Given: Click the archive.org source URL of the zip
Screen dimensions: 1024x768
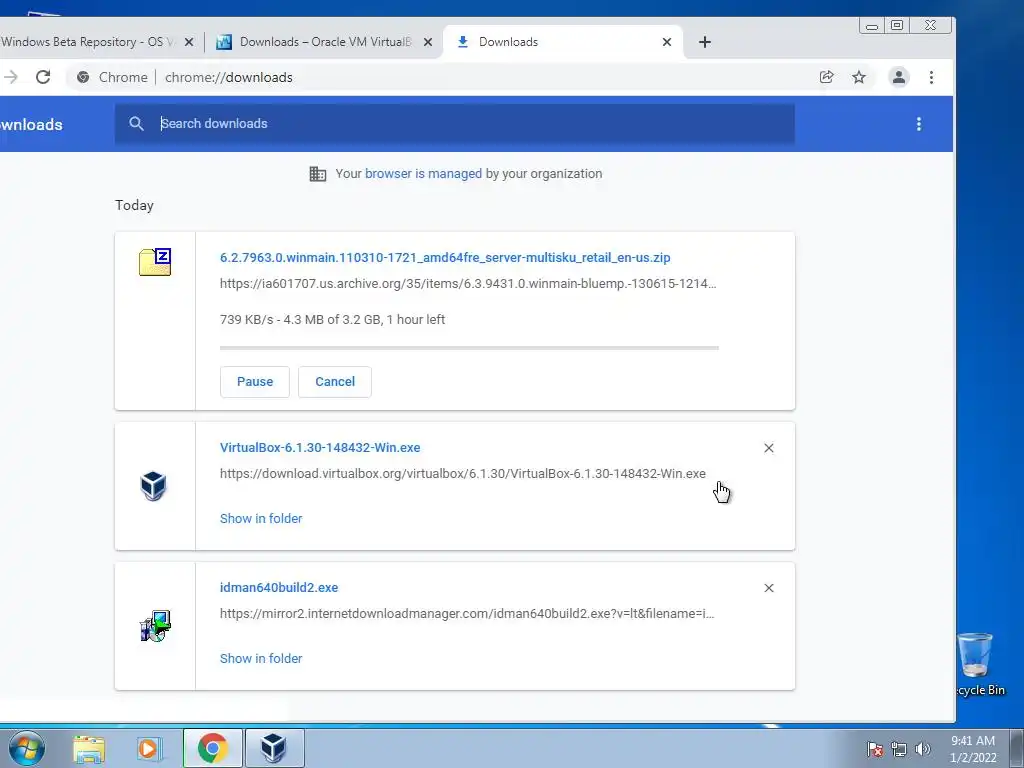Looking at the screenshot, I should [468, 283].
